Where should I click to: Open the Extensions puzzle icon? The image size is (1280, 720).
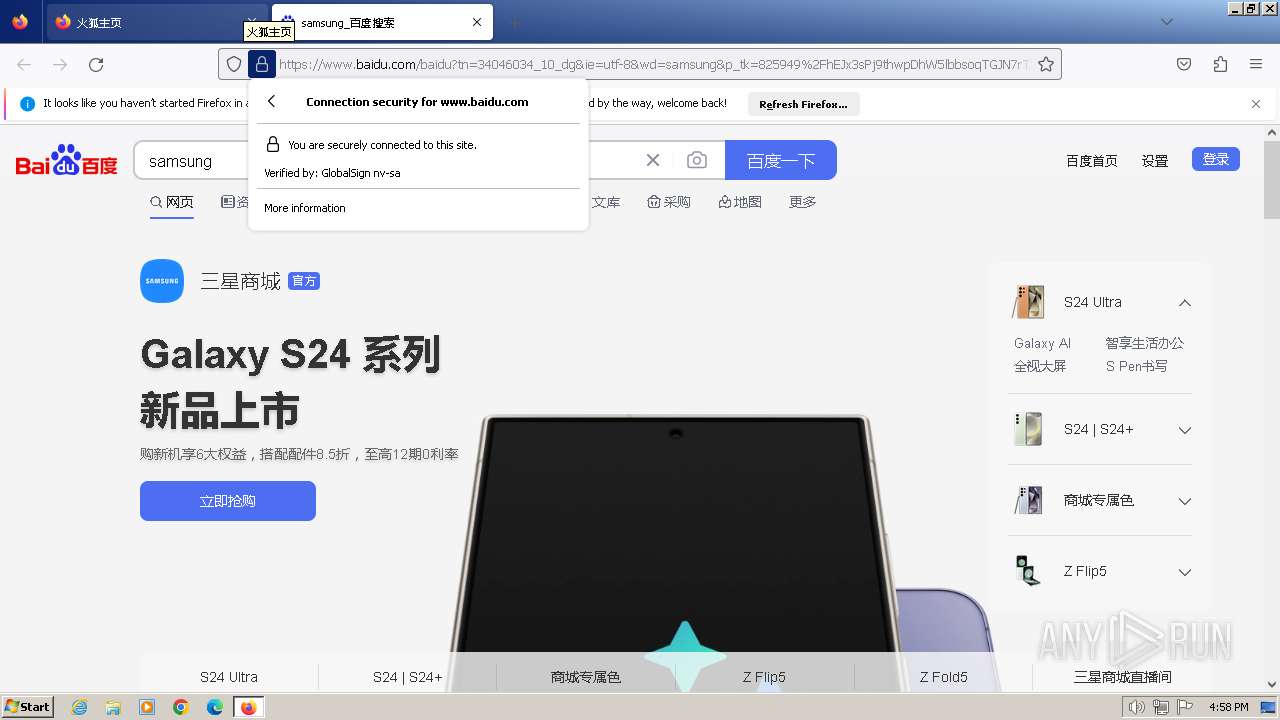click(1220, 64)
